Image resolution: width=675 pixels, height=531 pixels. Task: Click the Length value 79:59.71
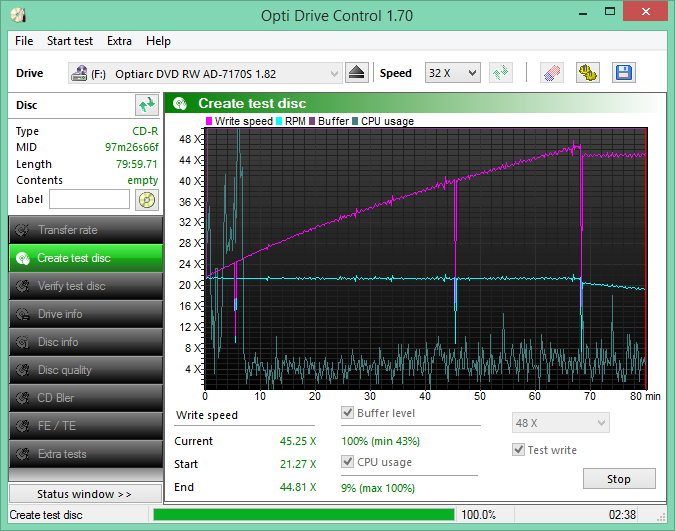pos(136,164)
